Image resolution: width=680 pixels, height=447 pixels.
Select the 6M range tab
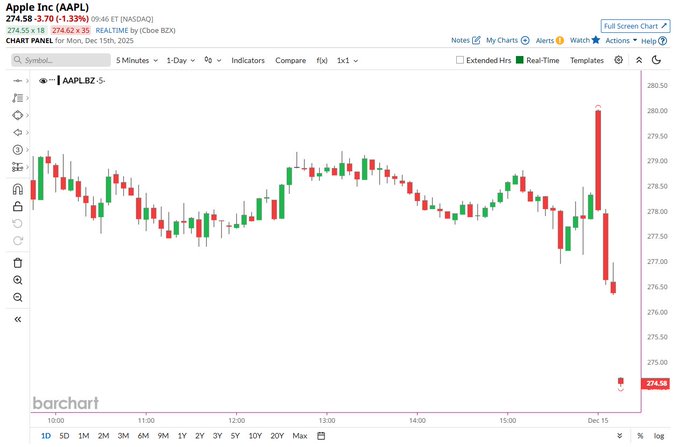[143, 436]
